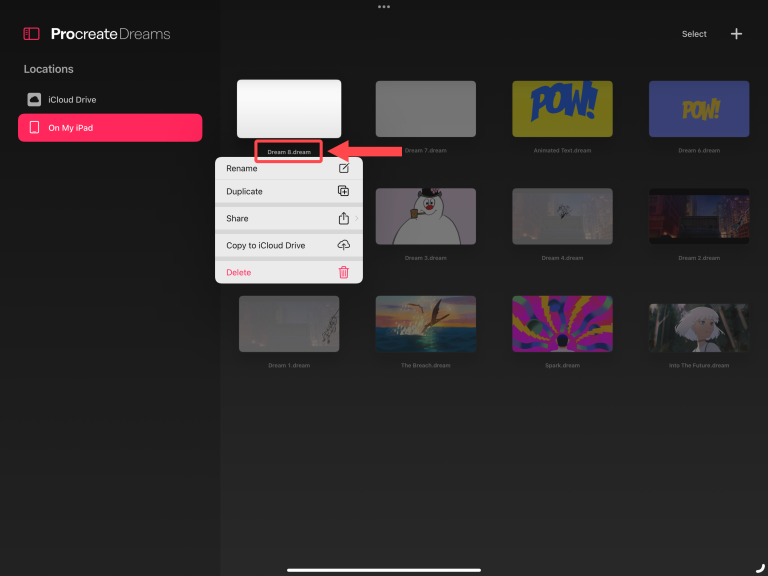Open the iCloud Drive location
This screenshot has height=576, width=768.
point(110,99)
